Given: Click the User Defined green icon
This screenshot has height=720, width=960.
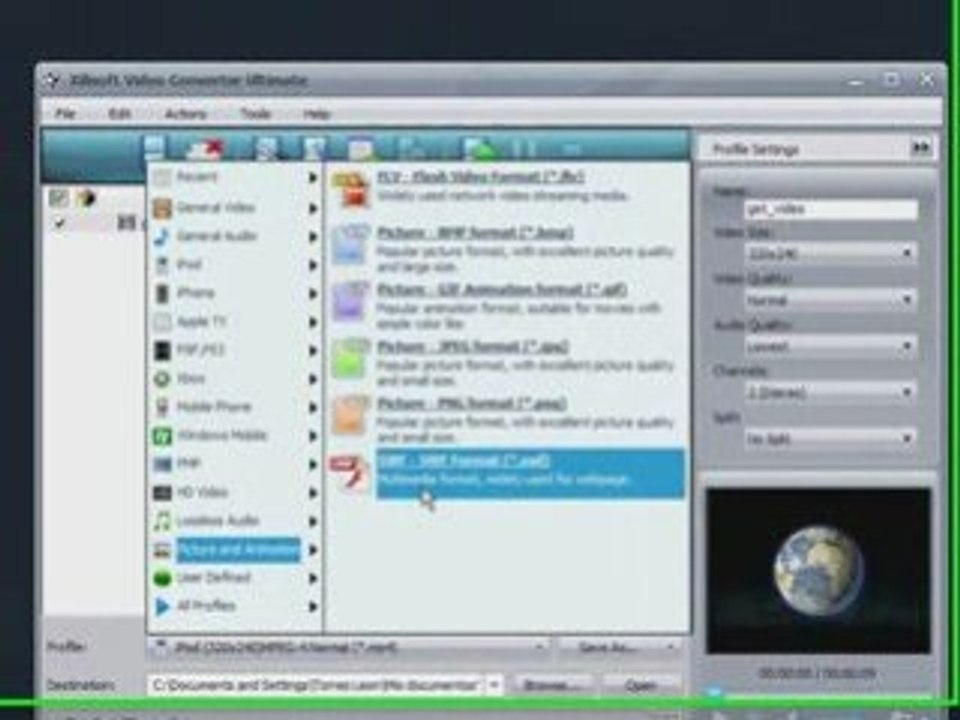Looking at the screenshot, I should [x=162, y=578].
